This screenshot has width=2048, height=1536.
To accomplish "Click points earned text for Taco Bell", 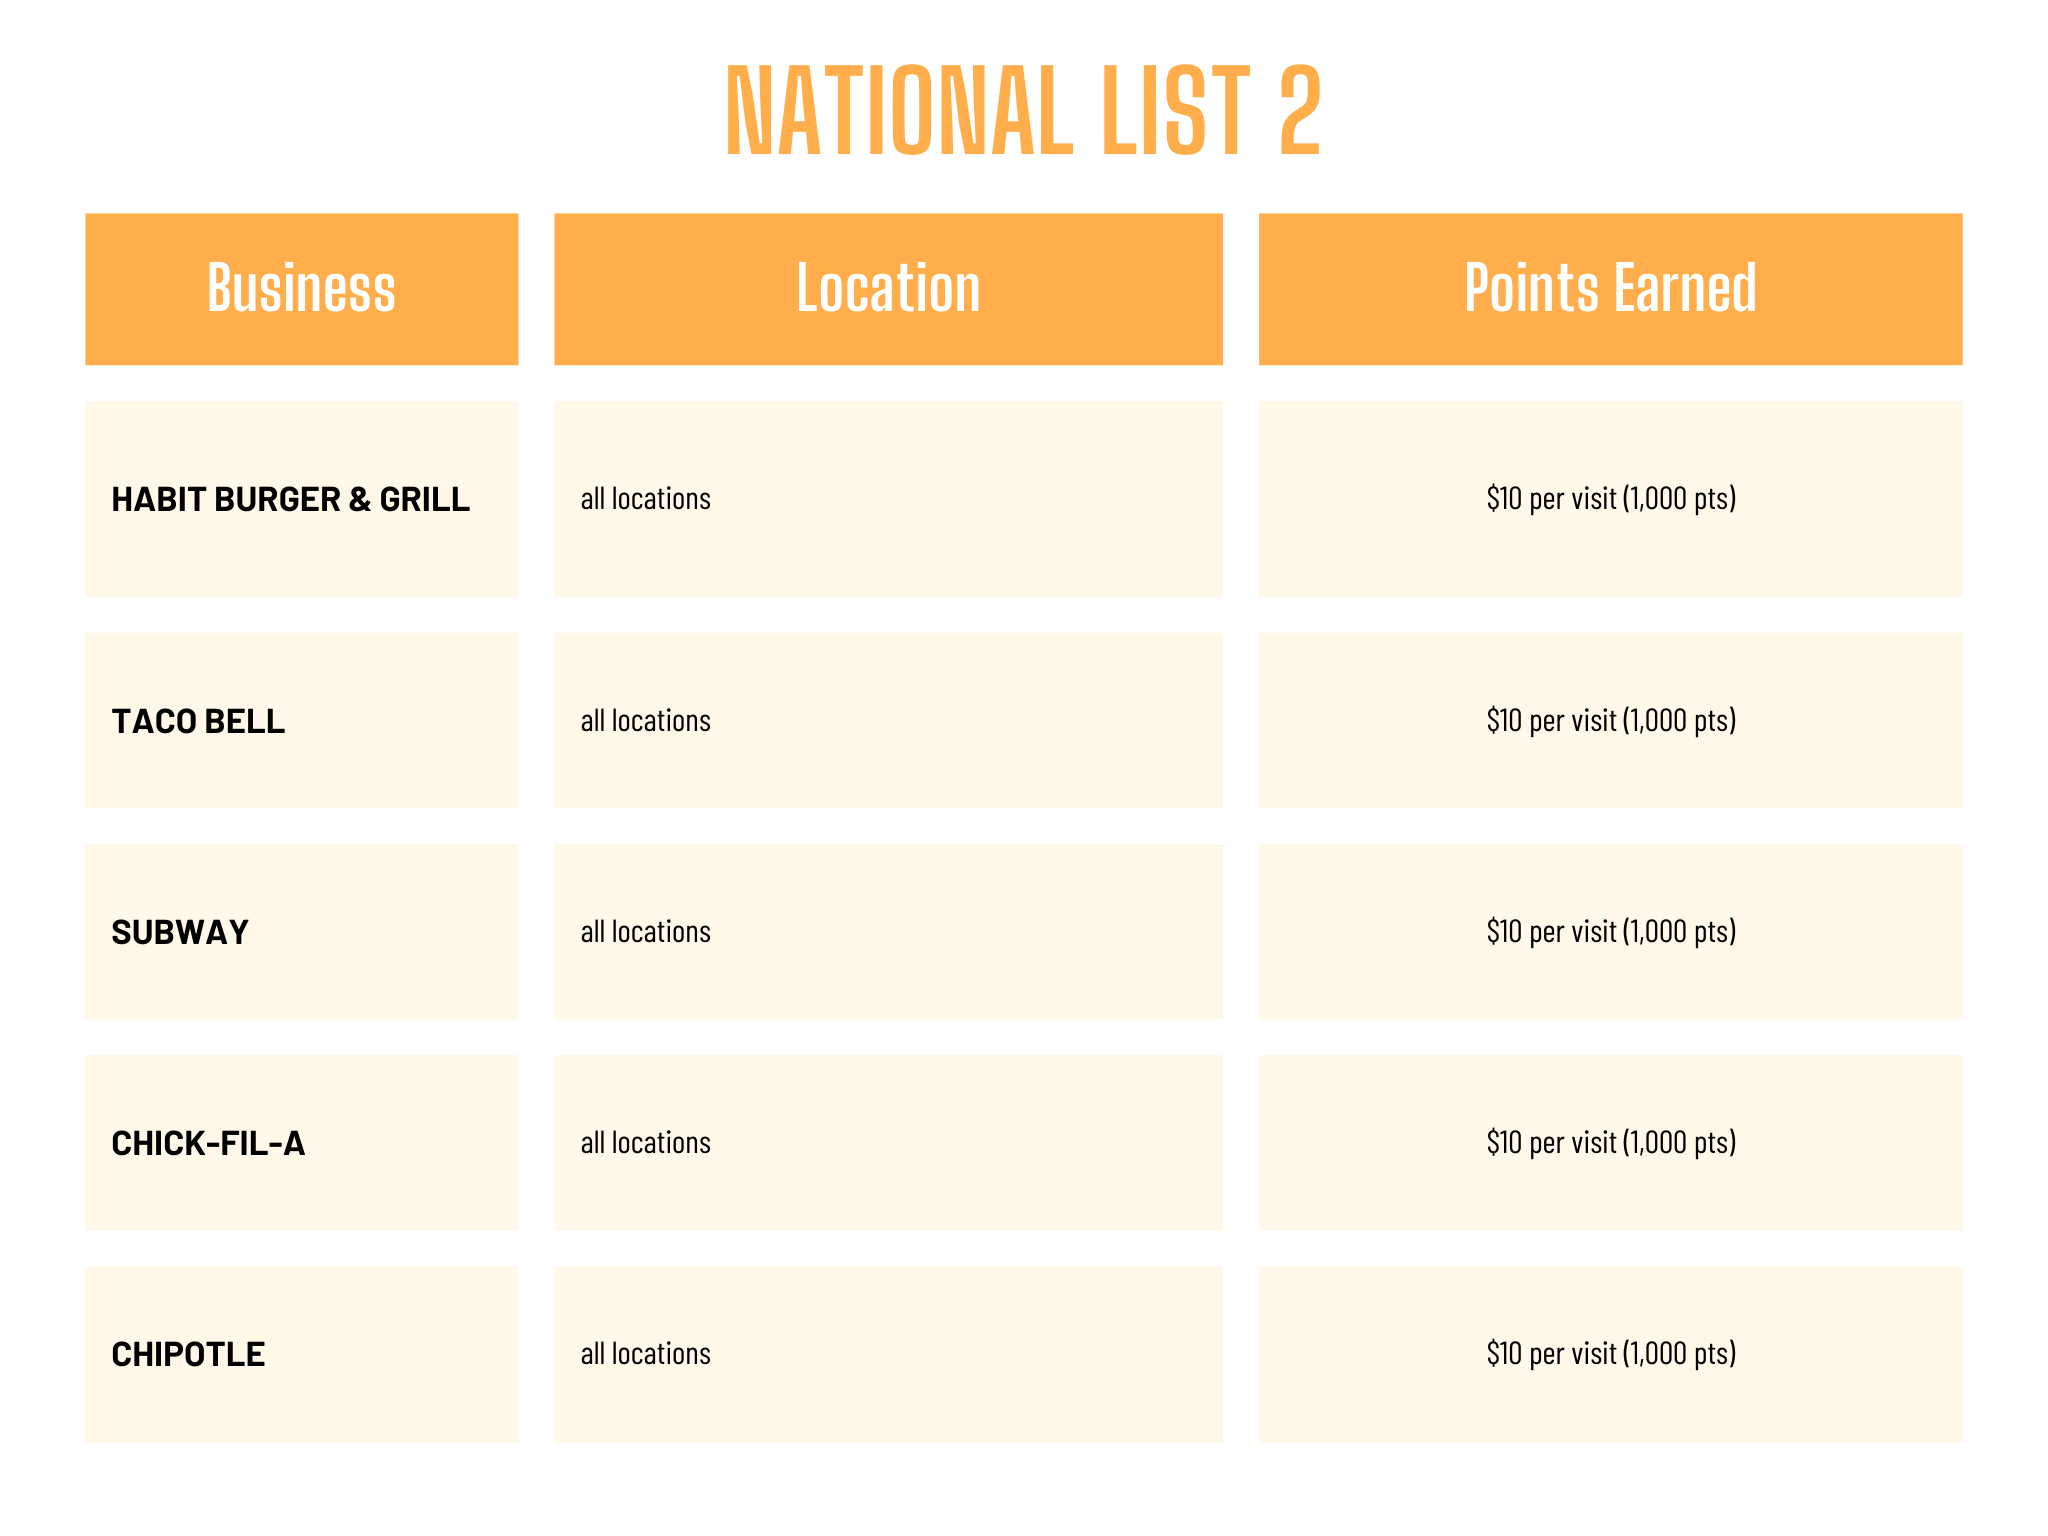I will pyautogui.click(x=1610, y=720).
